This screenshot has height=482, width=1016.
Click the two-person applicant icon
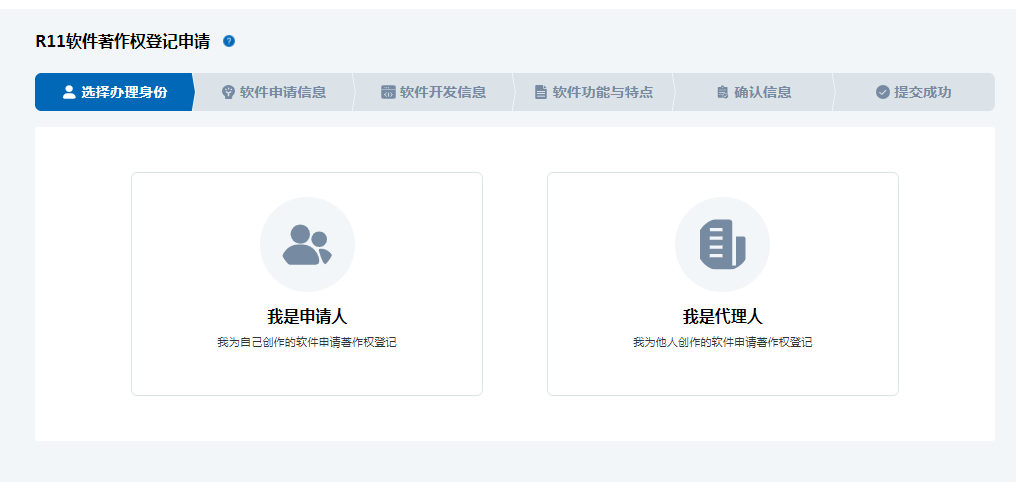pos(307,245)
